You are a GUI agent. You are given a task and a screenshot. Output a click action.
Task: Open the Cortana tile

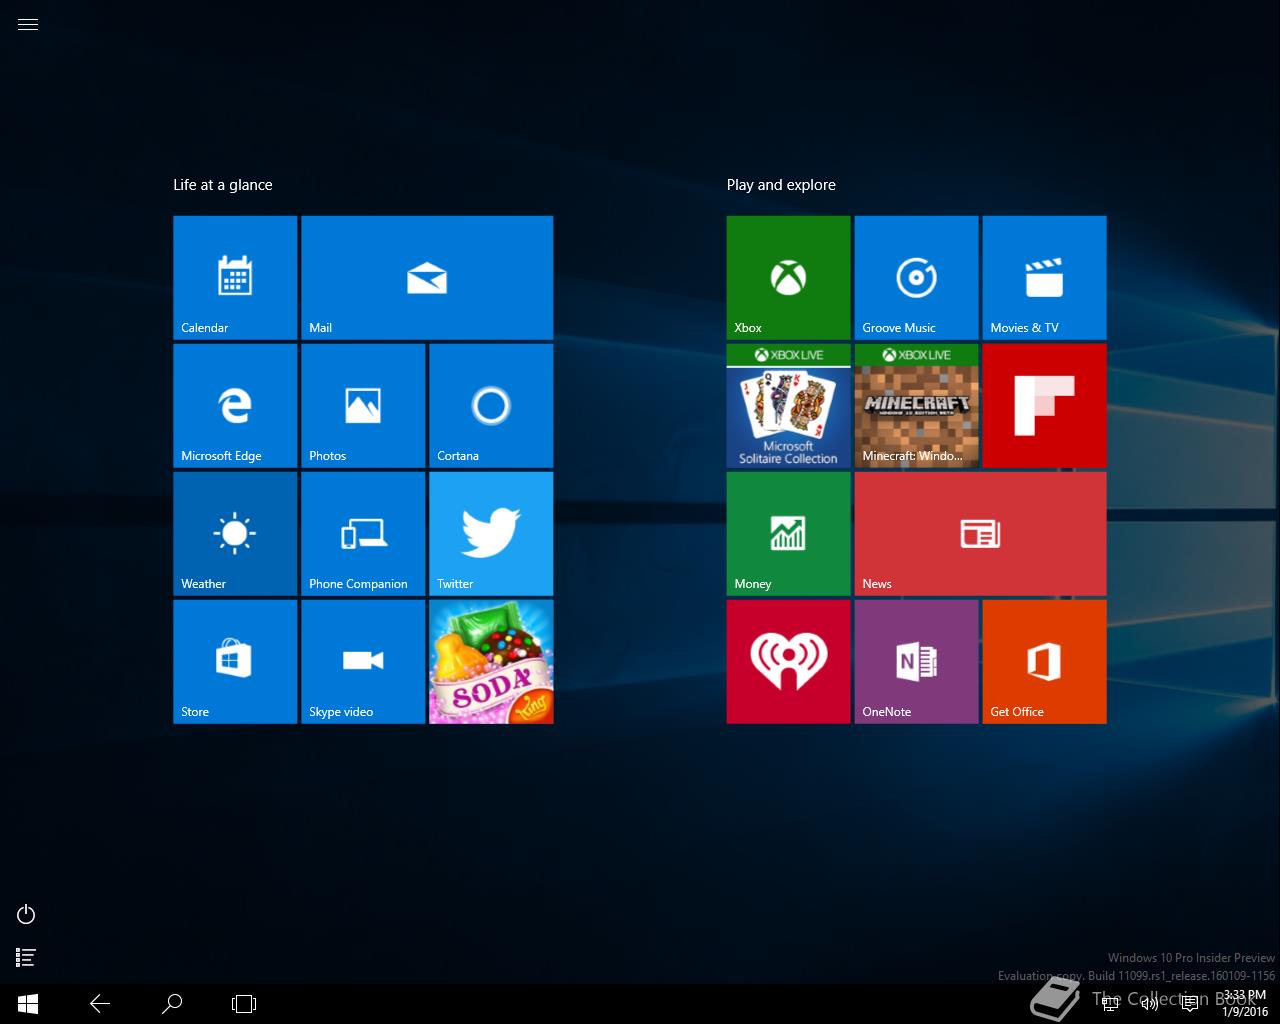(491, 406)
